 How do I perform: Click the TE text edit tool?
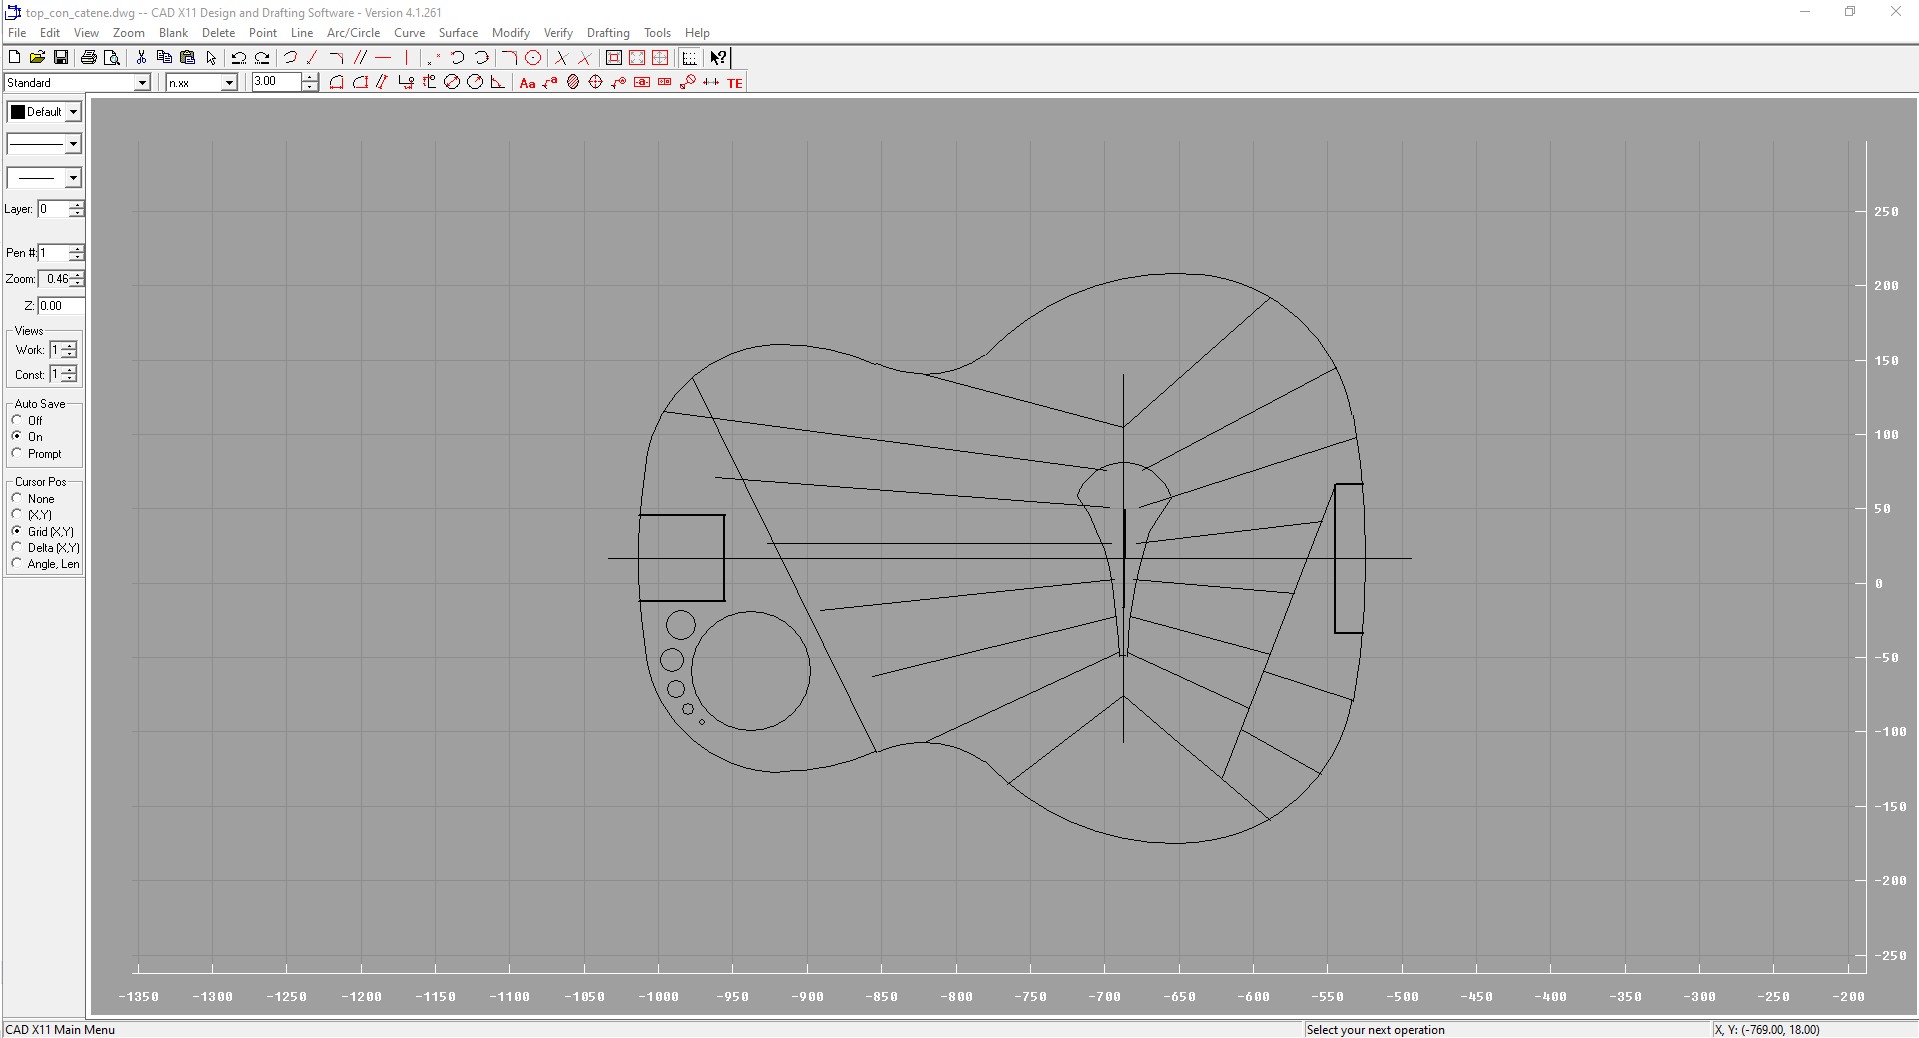pyautogui.click(x=735, y=83)
